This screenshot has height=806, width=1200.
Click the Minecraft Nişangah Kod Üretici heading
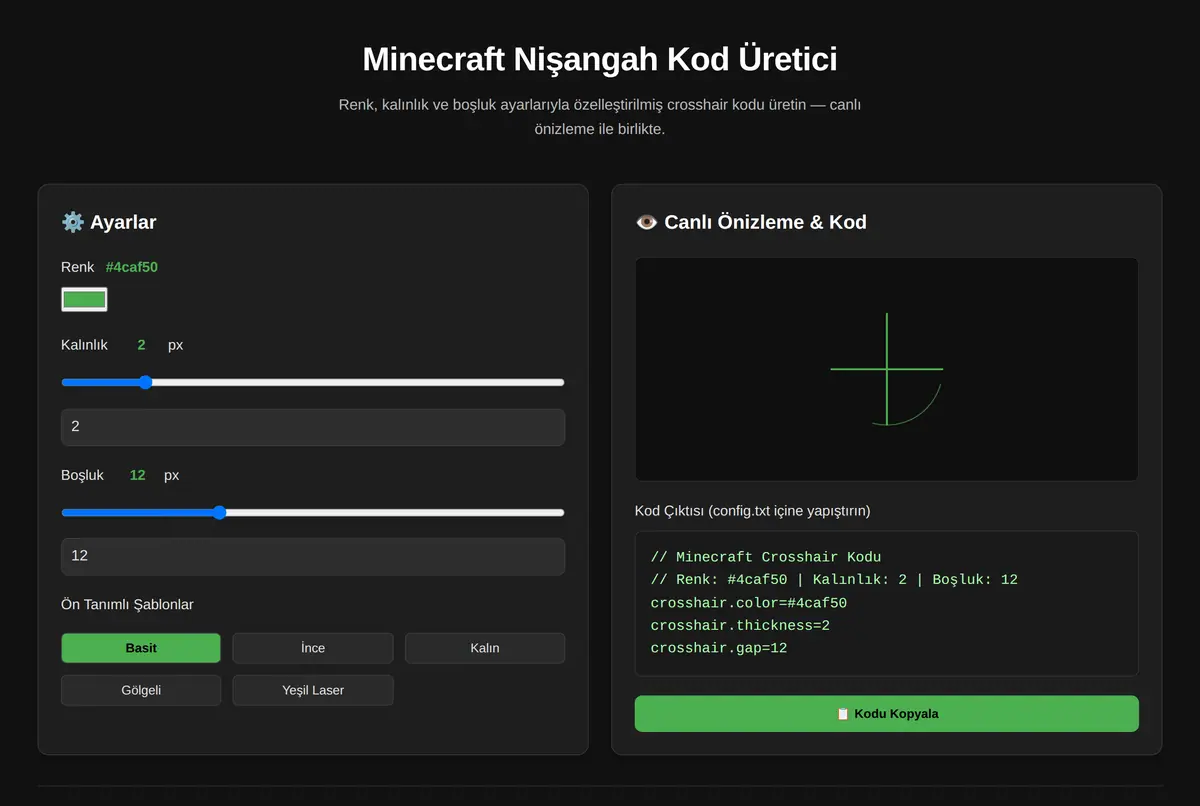(600, 59)
